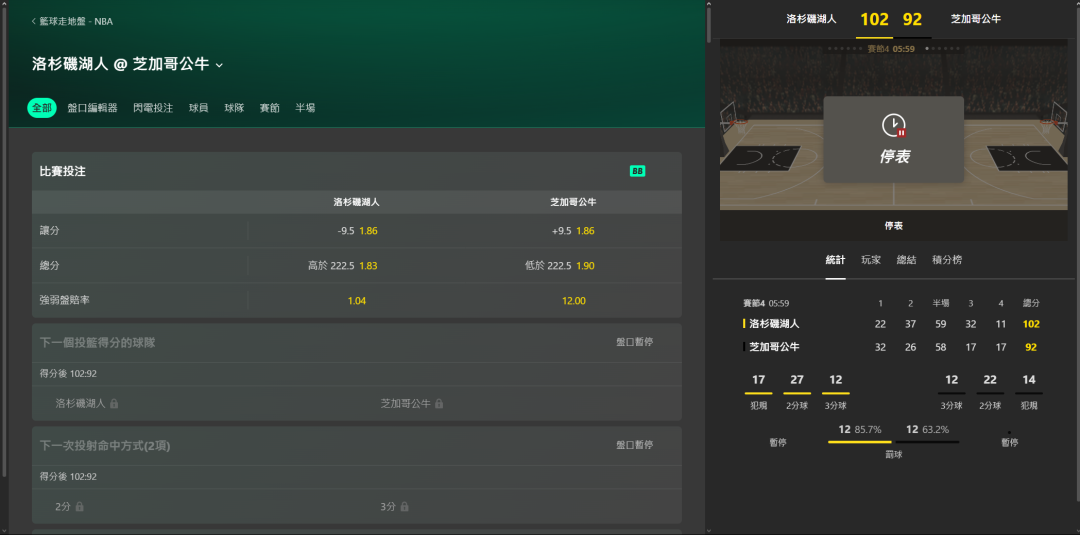The width and height of the screenshot is (1080, 535).
Task: Click the Bulls 14 犯規 stat
Action: coord(1029,390)
